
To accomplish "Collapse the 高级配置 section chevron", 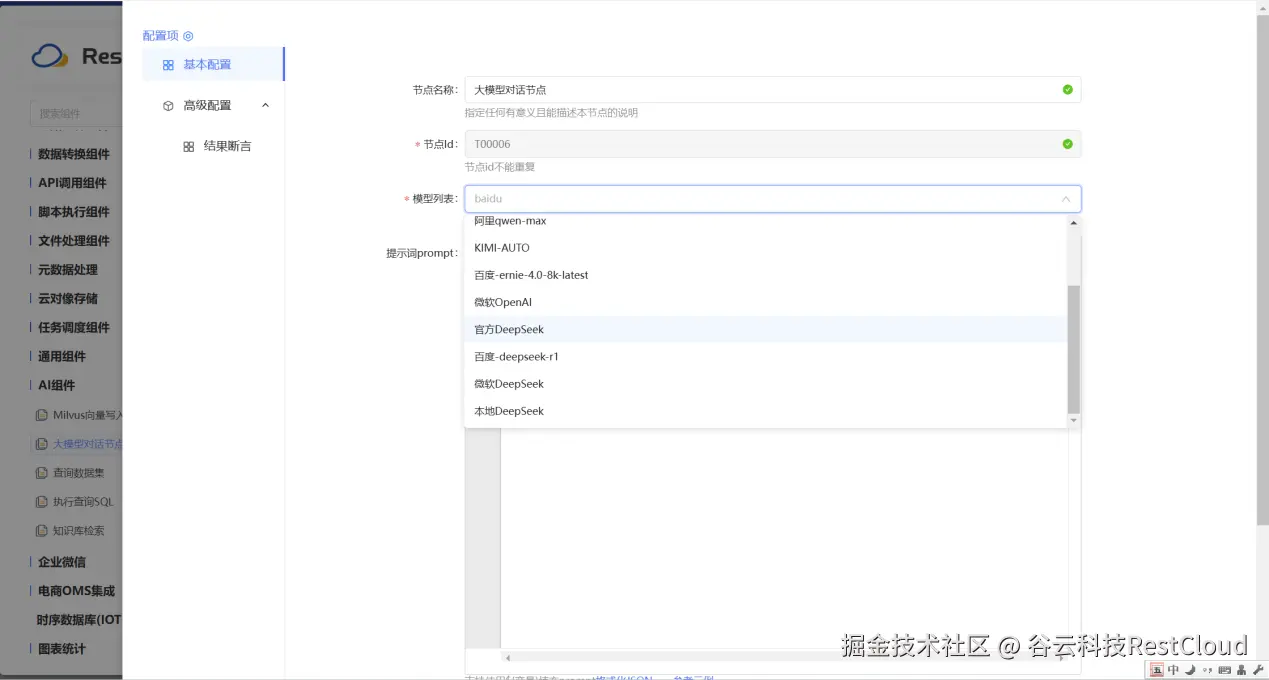I will [x=265, y=106].
